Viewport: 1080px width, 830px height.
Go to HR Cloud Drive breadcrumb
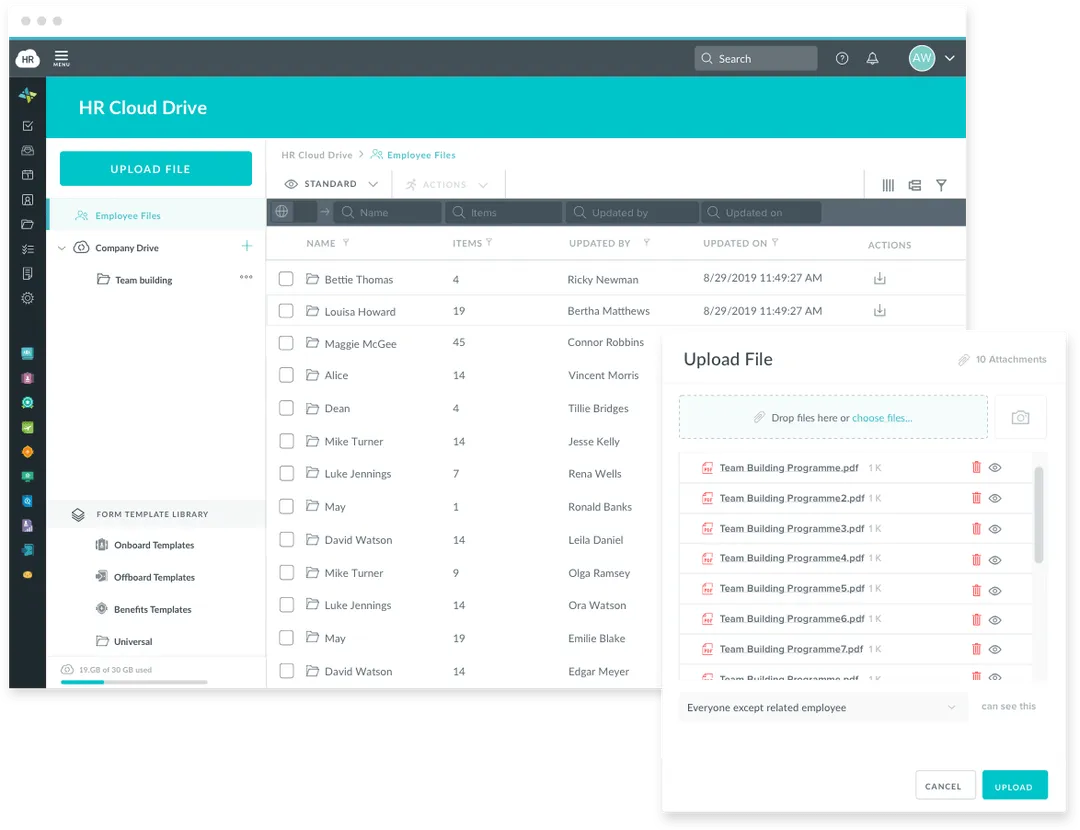tap(317, 155)
